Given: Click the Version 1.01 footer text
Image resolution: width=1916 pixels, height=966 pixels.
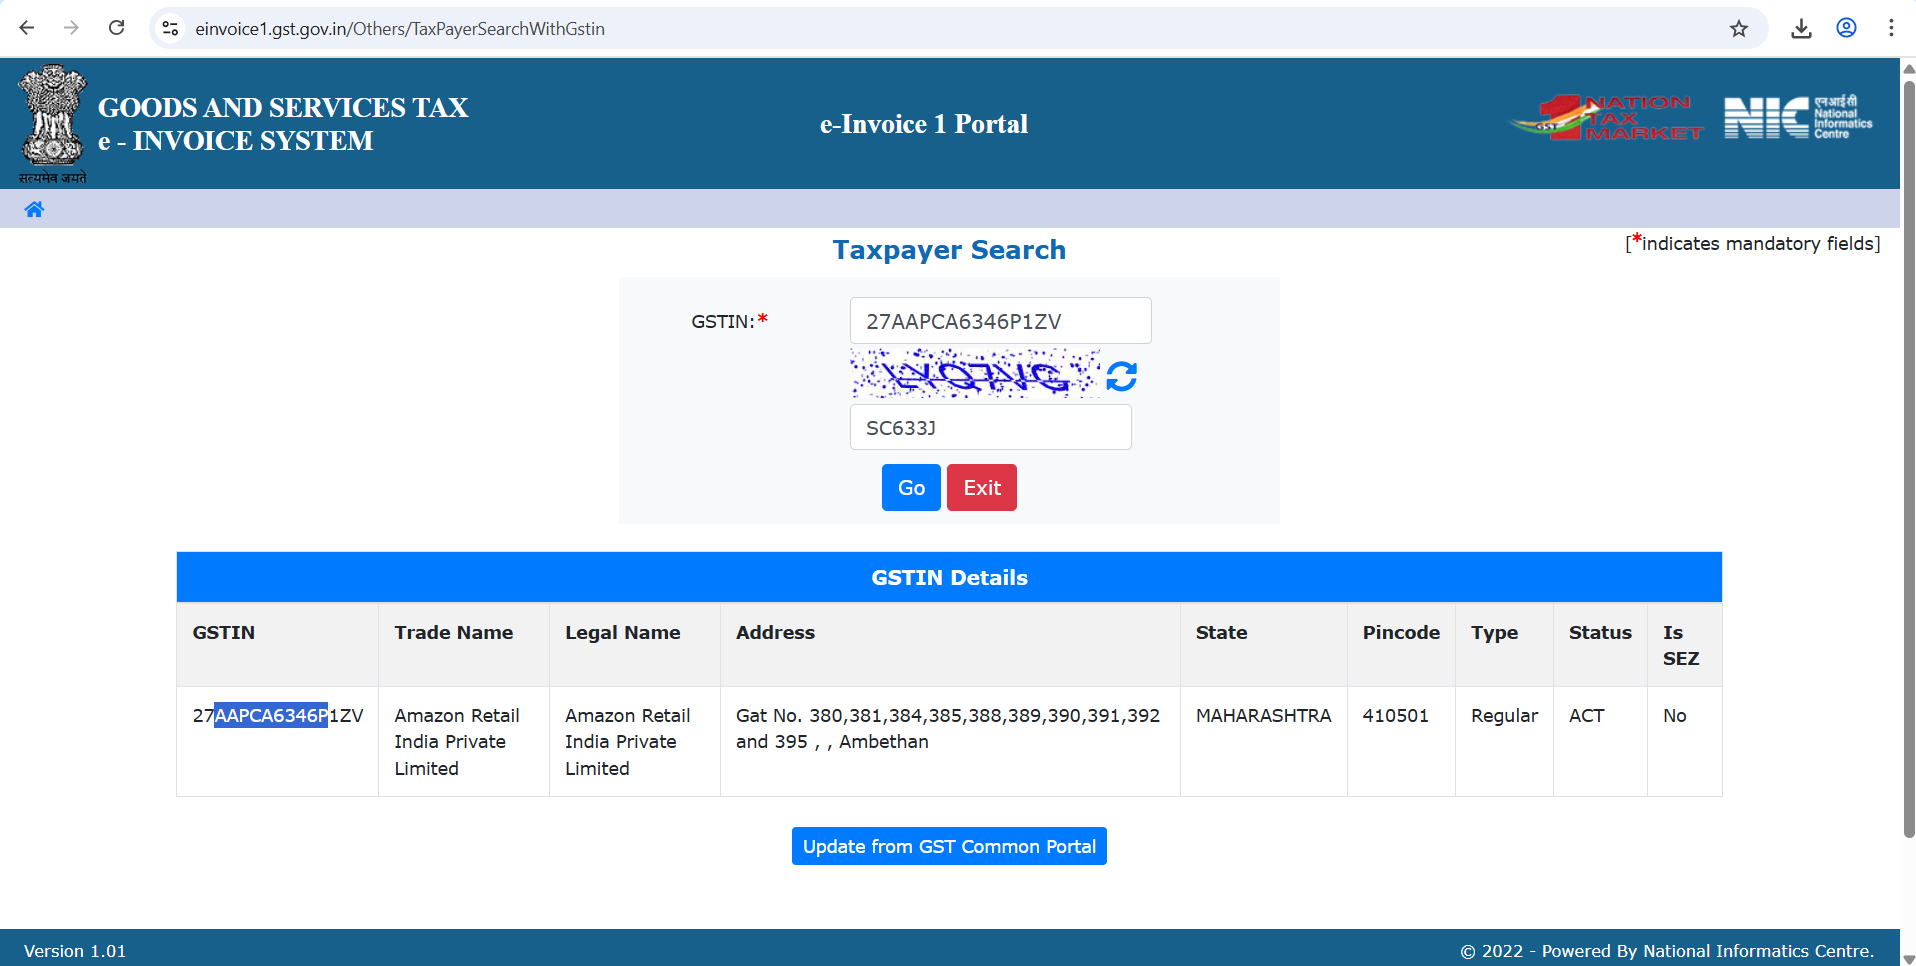Looking at the screenshot, I should pos(75,951).
